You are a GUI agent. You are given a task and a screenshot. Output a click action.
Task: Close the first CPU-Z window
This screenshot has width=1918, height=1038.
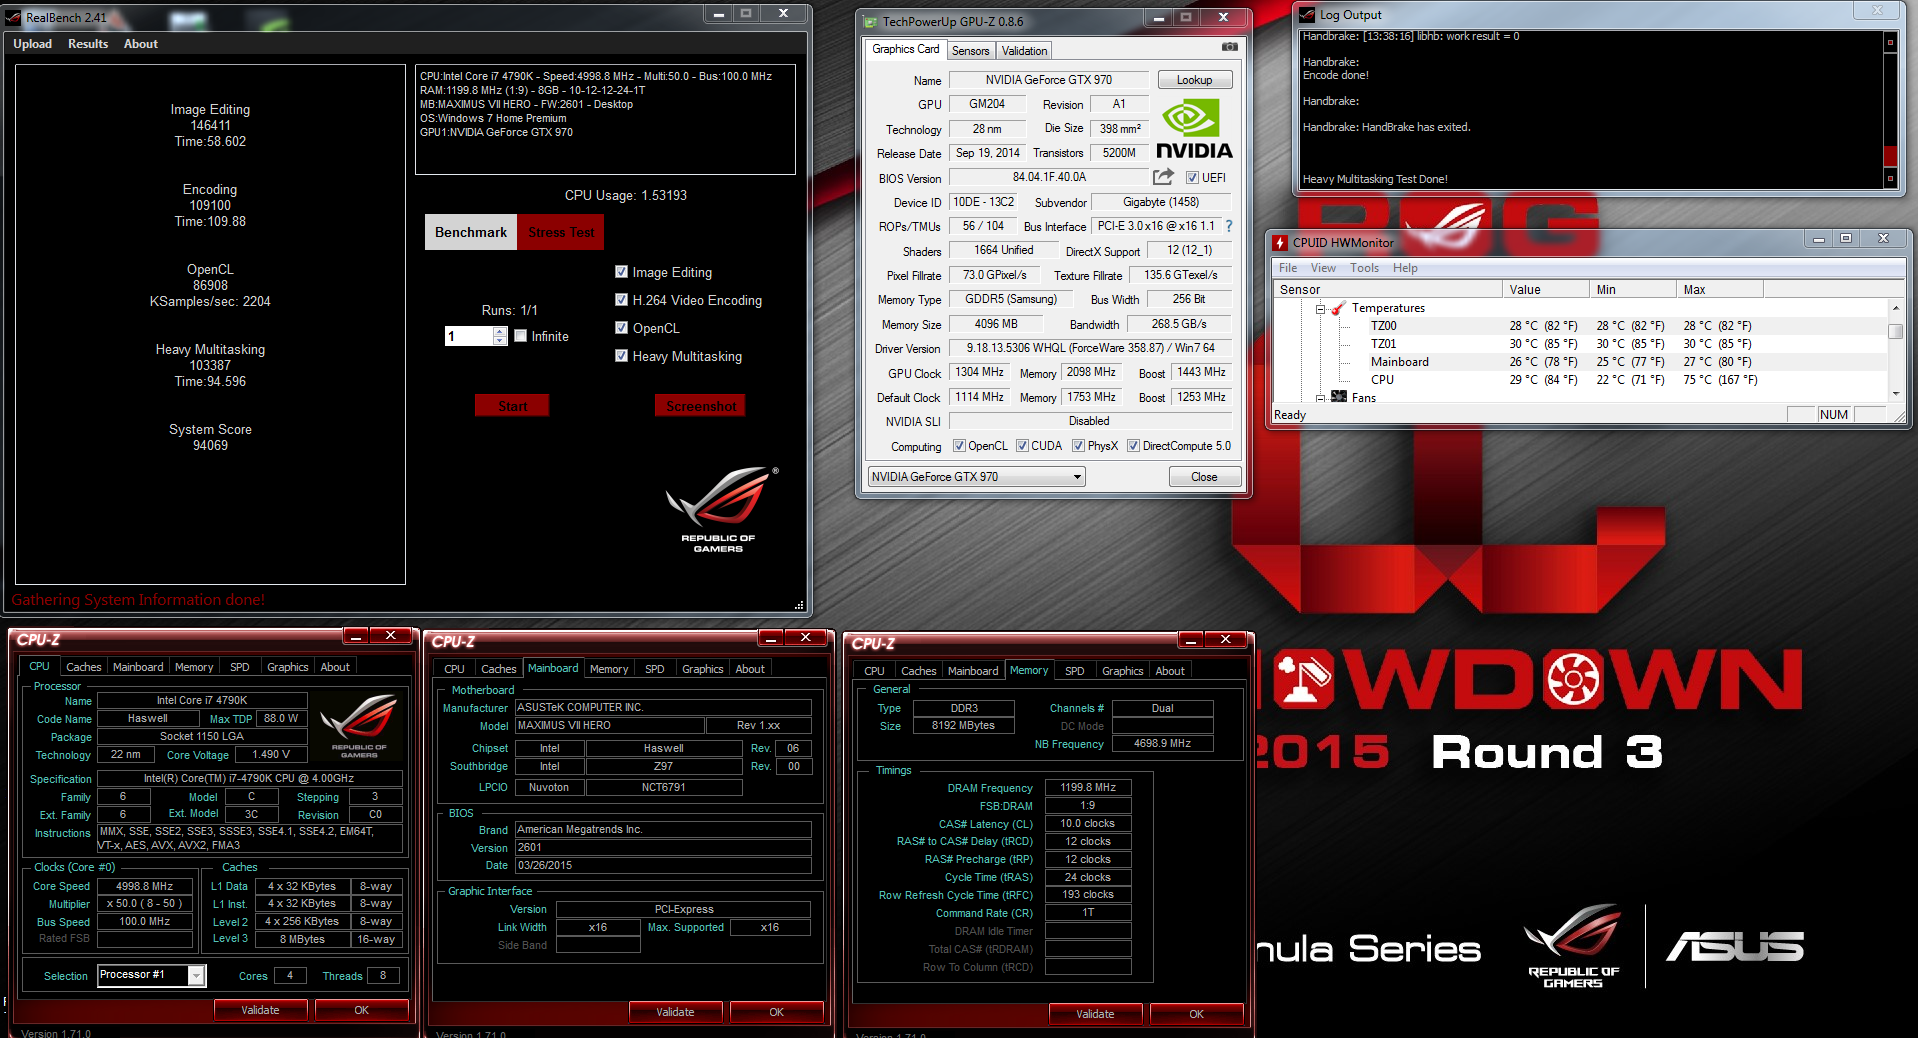(391, 635)
